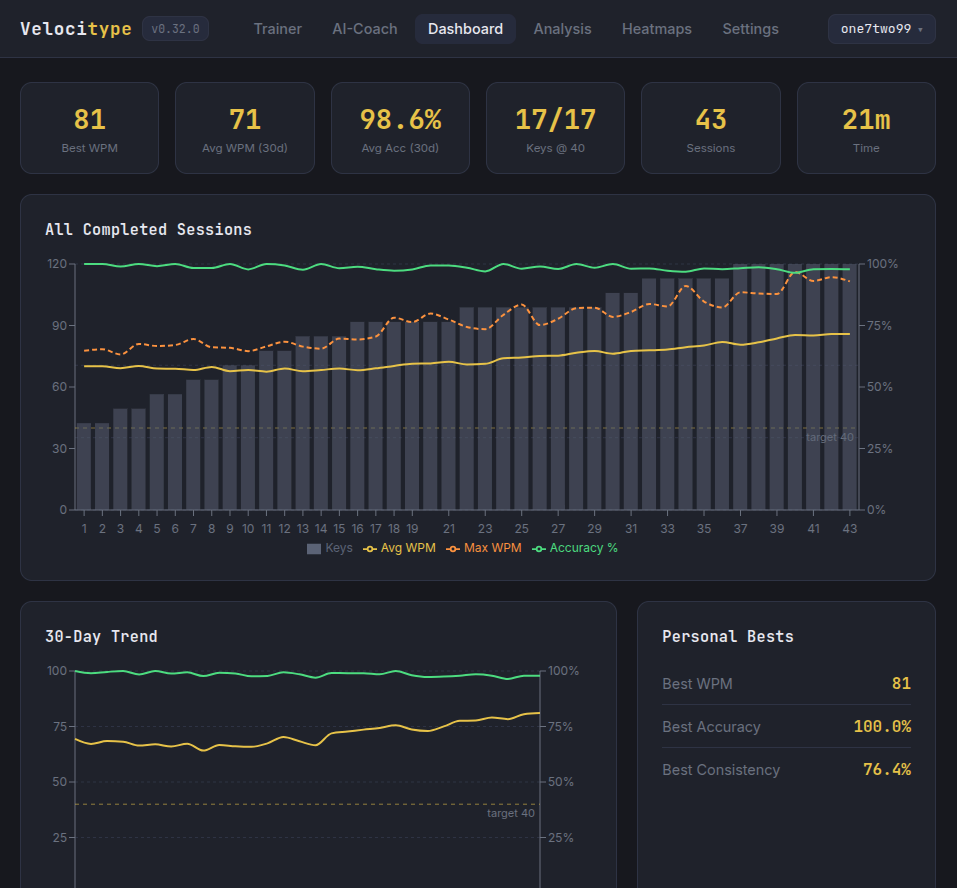The height and width of the screenshot is (888, 957).
Task: Click session 43 tick on sessions chart
Action: click(850, 529)
